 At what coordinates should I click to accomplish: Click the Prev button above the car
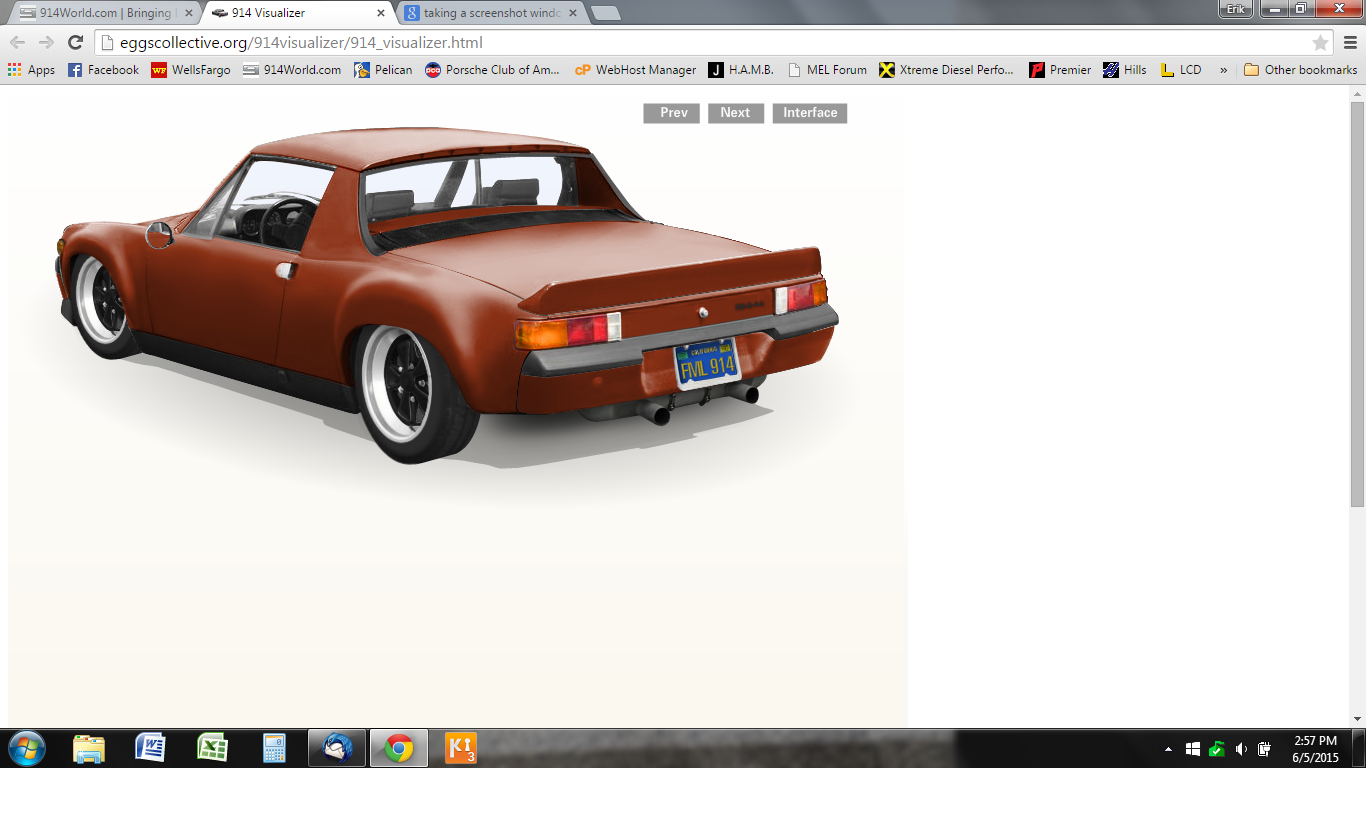[671, 113]
